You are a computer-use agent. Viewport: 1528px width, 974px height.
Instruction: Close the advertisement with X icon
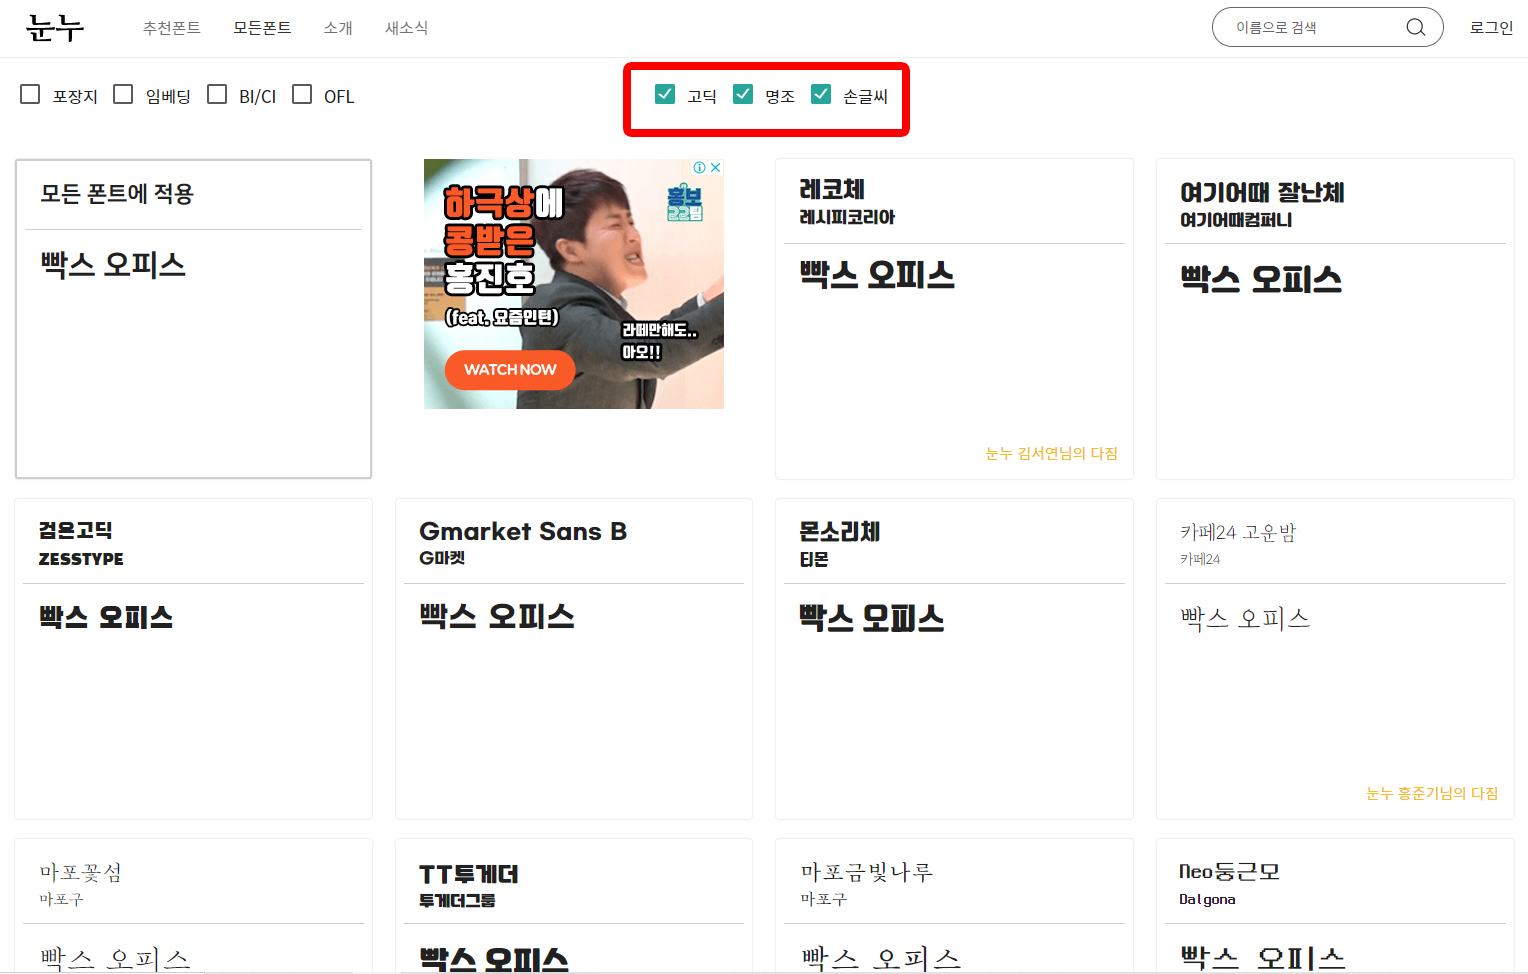point(715,168)
